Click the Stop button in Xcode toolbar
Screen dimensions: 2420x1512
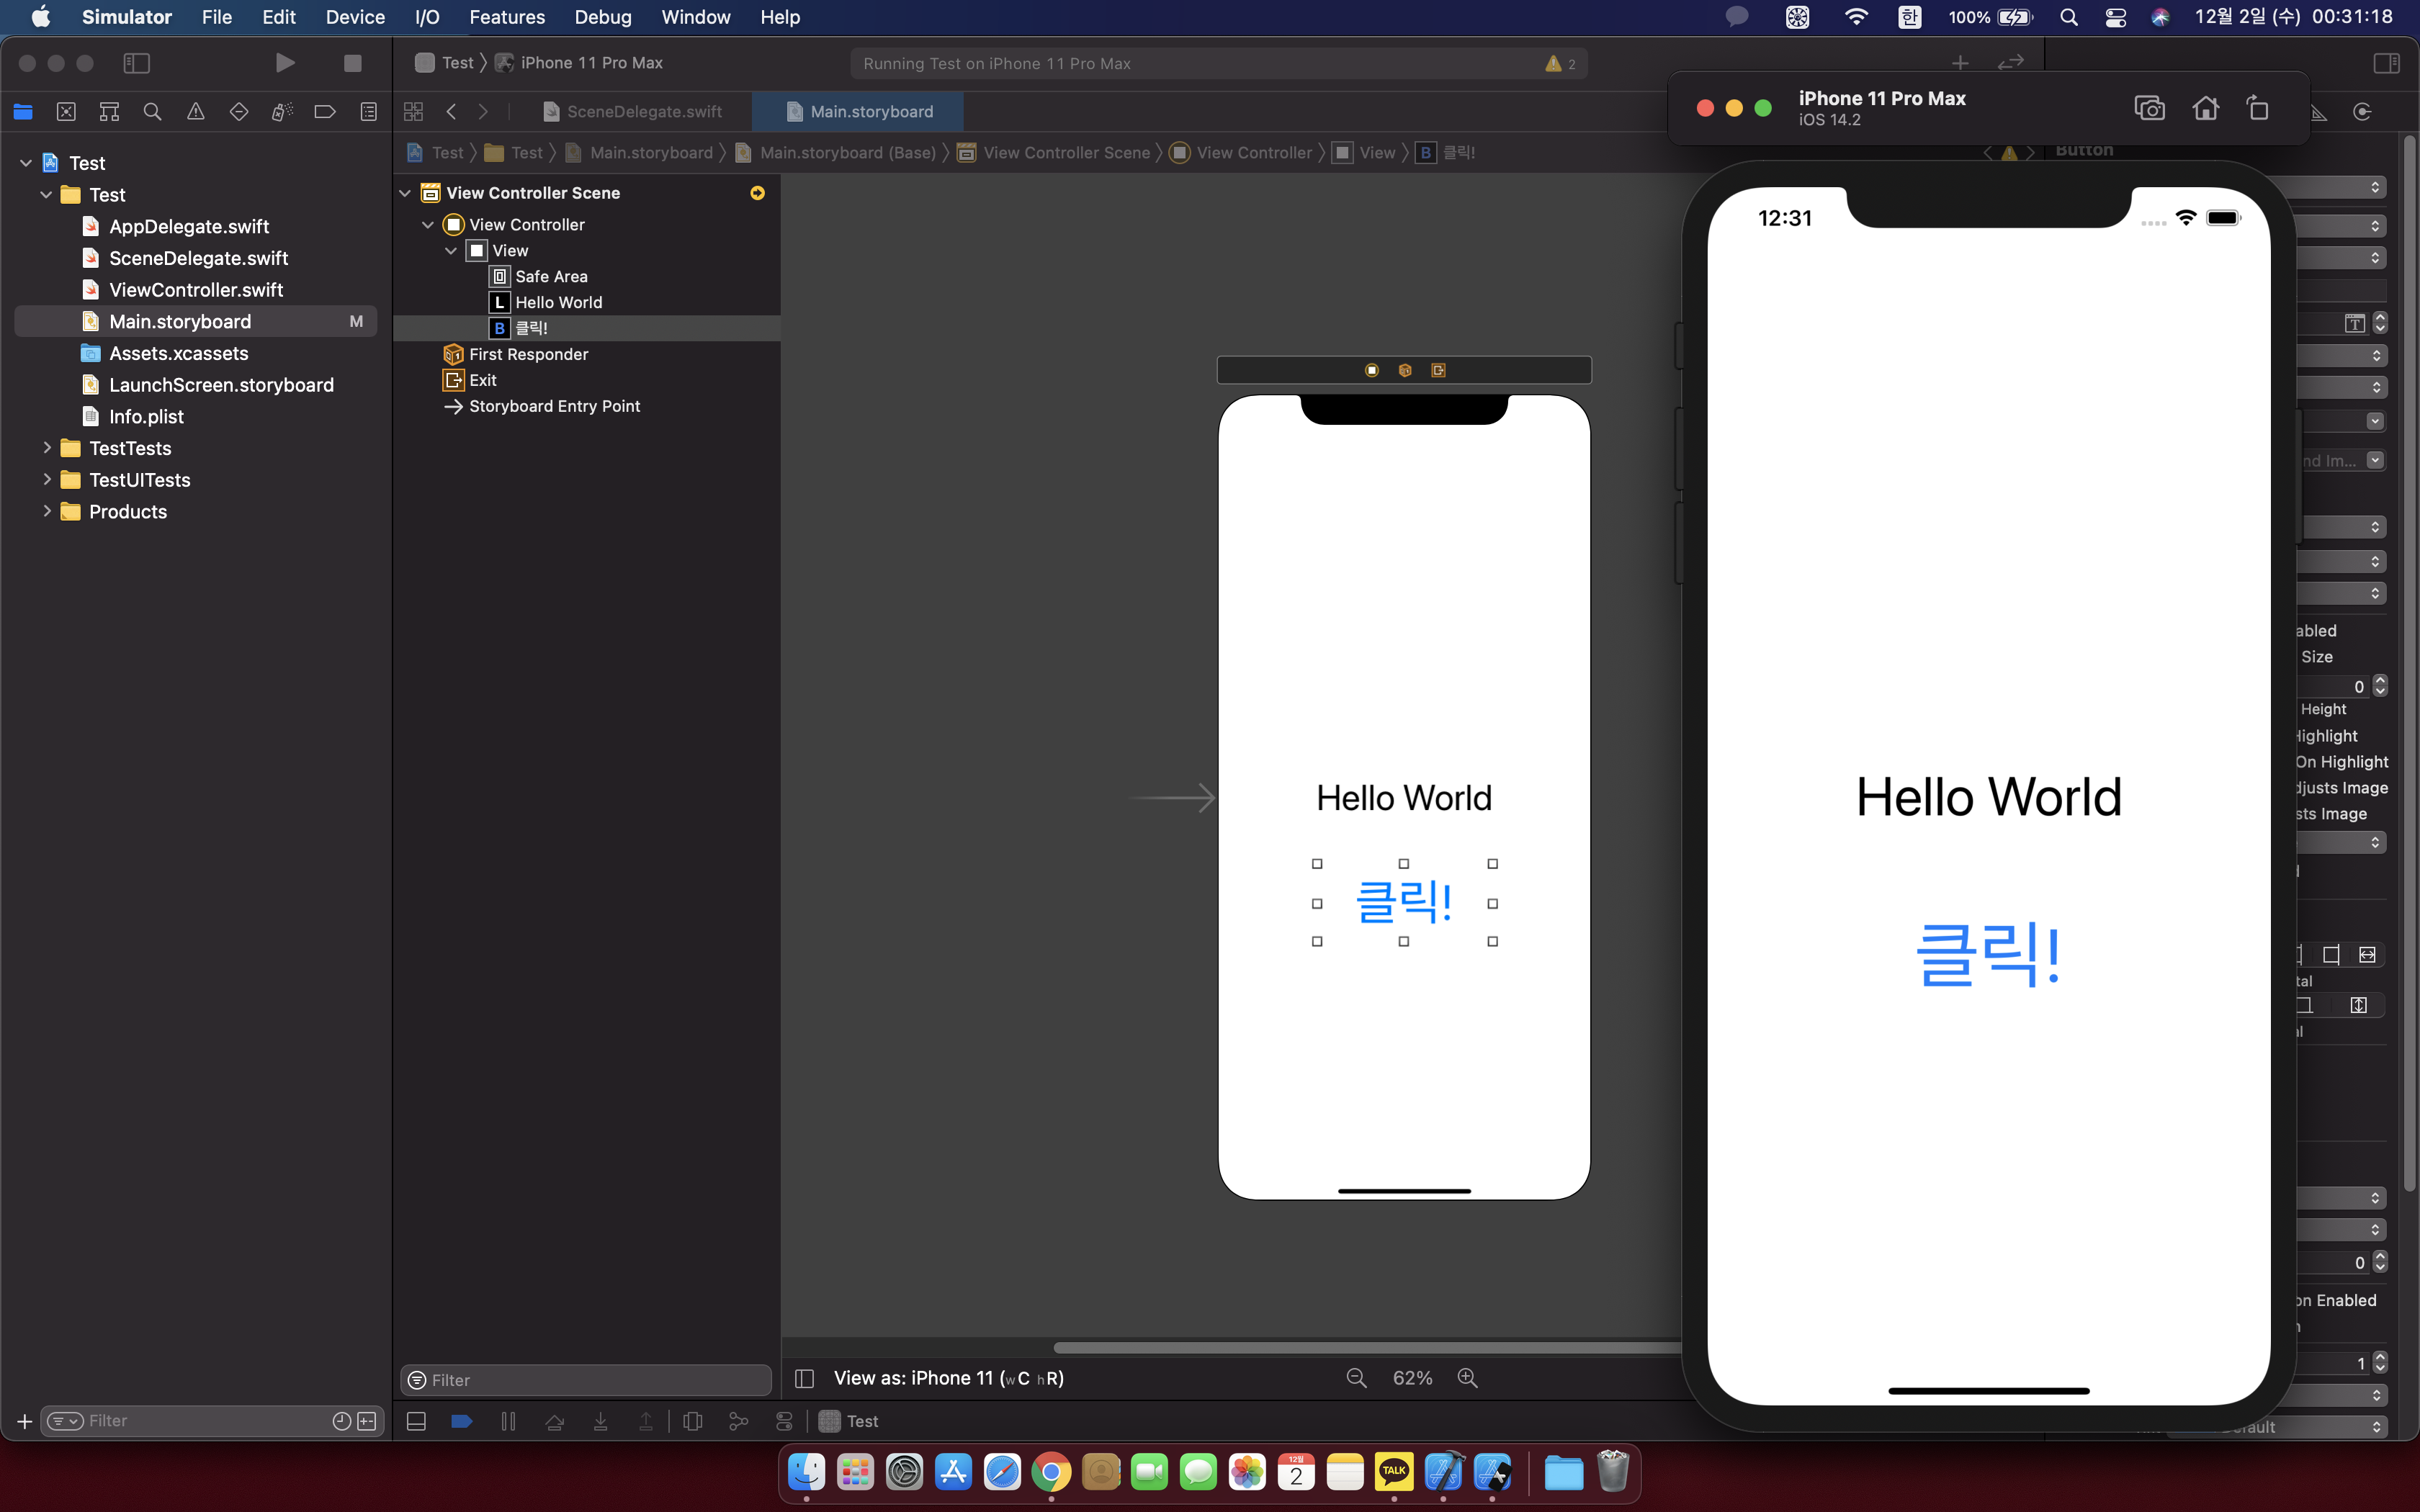pos(352,63)
